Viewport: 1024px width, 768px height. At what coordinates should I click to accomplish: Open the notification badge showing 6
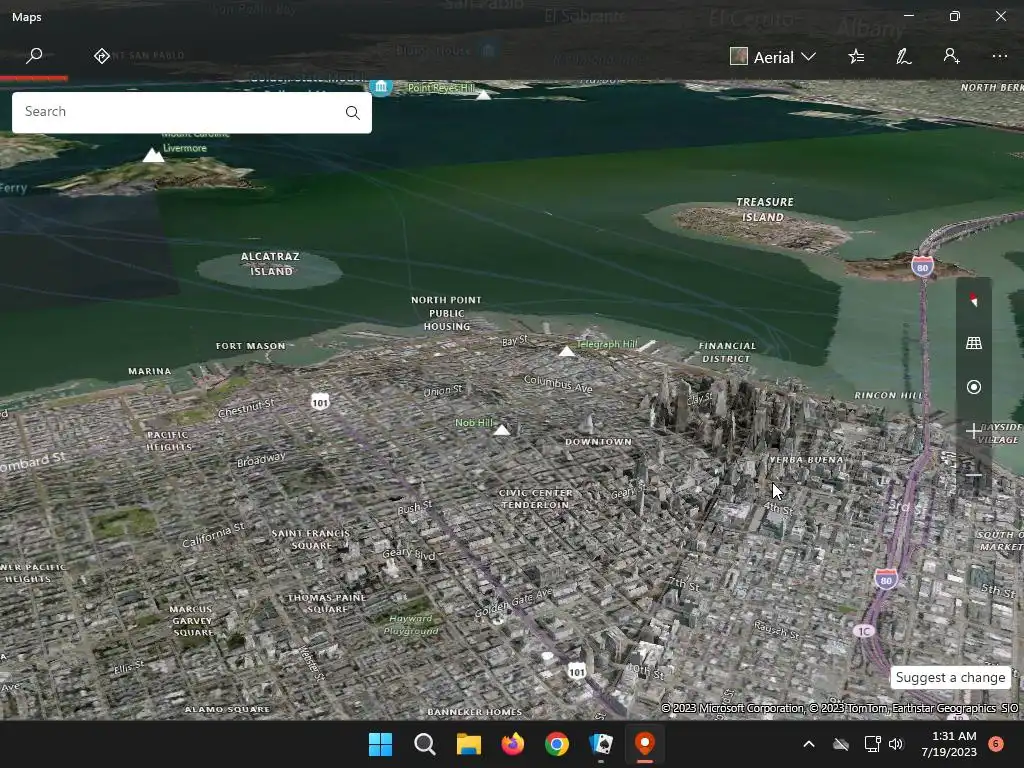(996, 744)
